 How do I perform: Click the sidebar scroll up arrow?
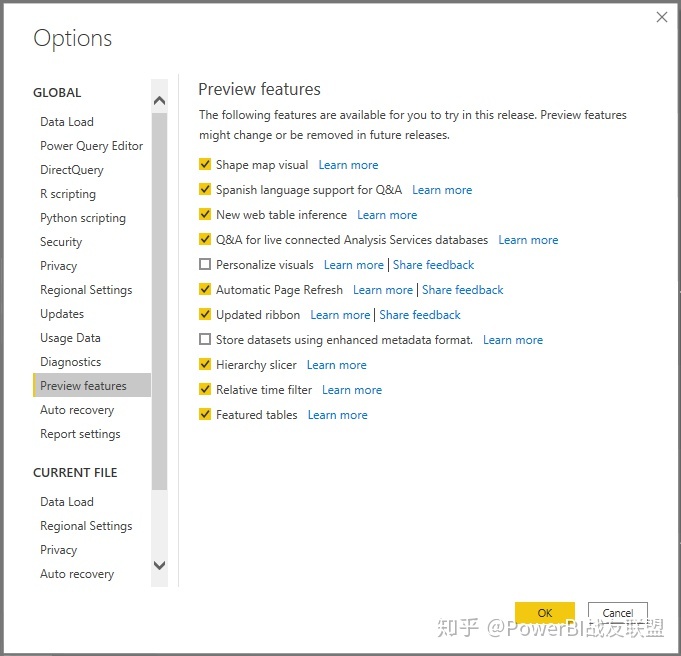[x=159, y=101]
